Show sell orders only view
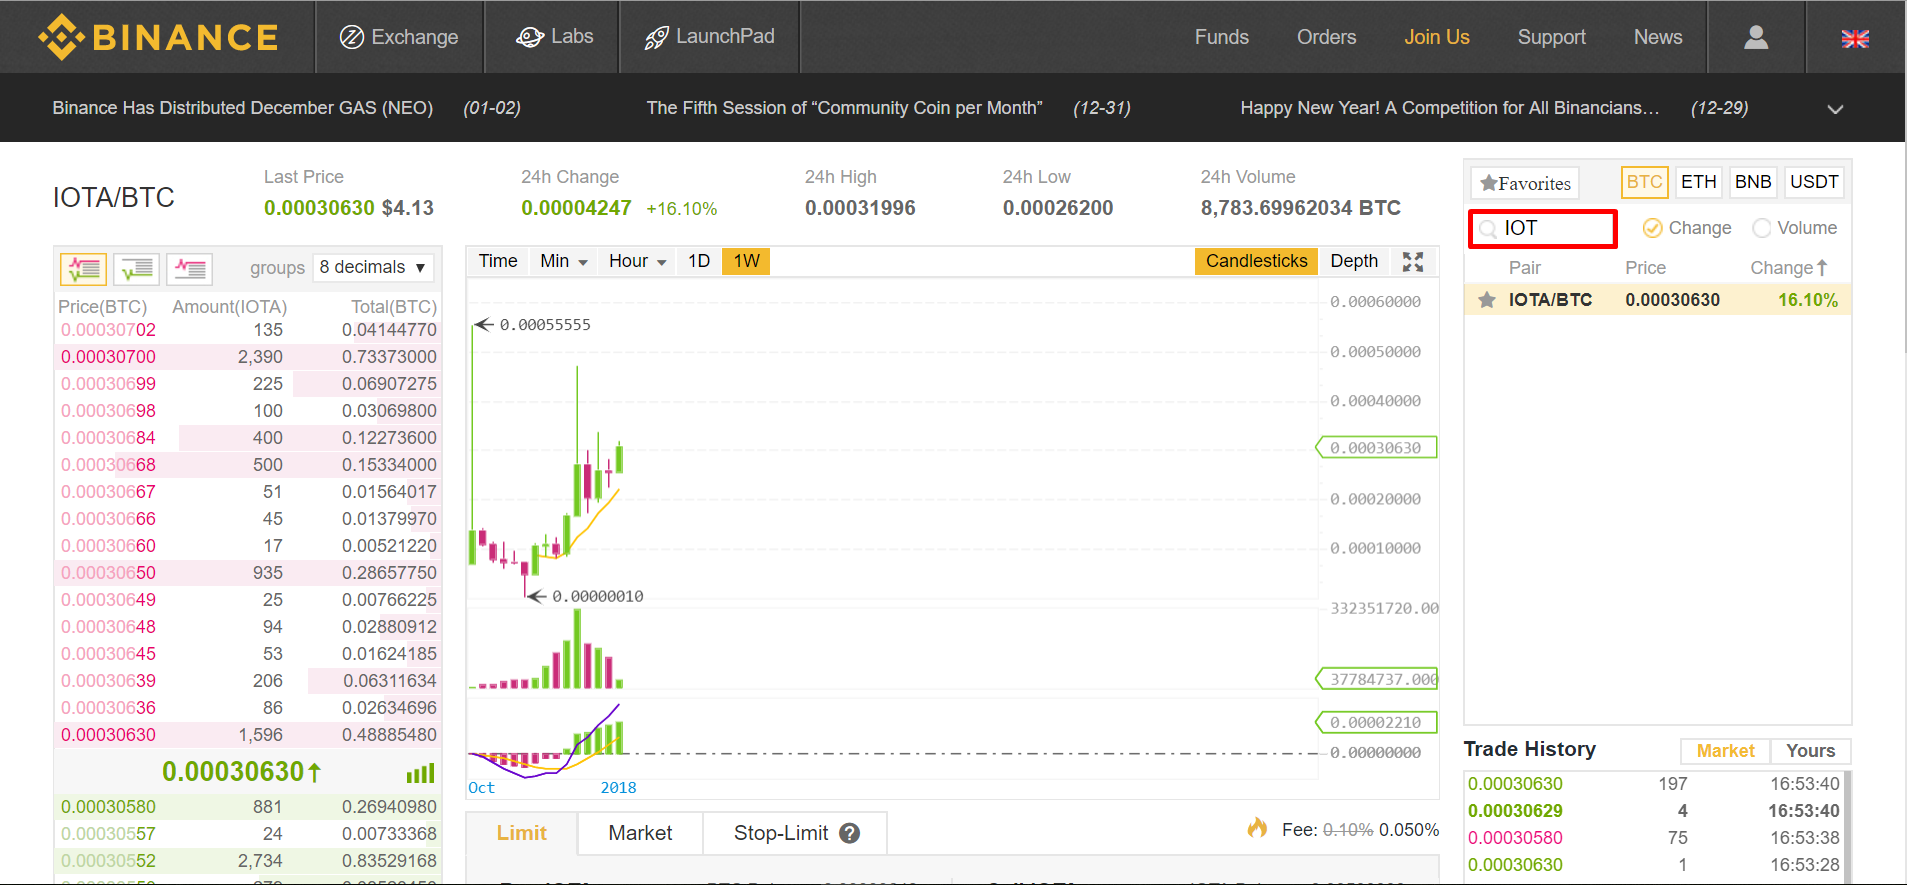 (x=189, y=268)
